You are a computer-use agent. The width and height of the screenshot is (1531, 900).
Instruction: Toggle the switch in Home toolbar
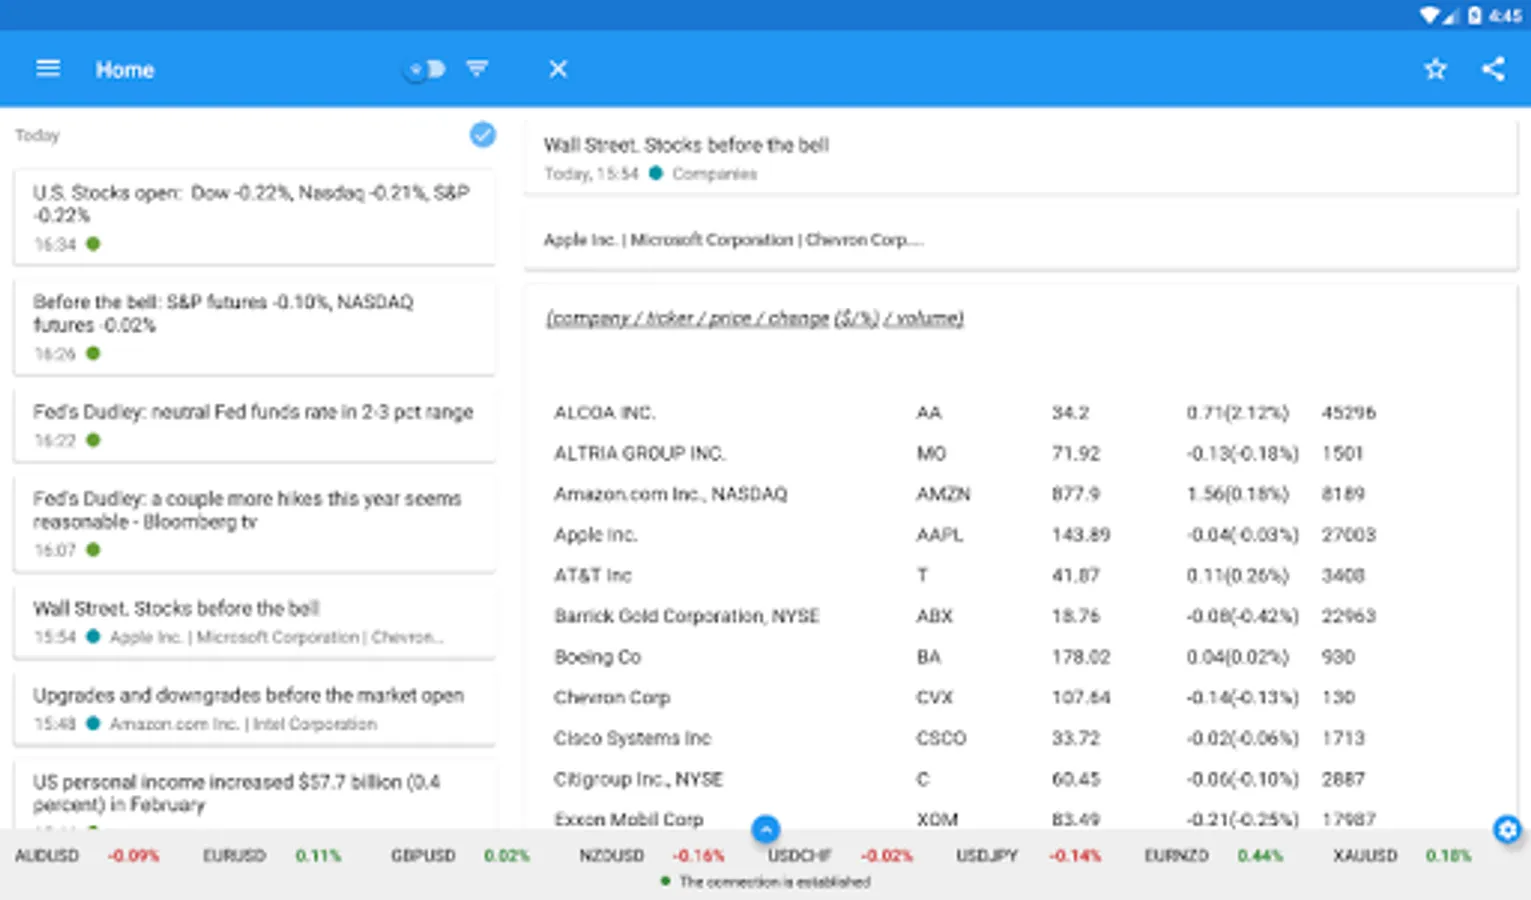point(424,69)
